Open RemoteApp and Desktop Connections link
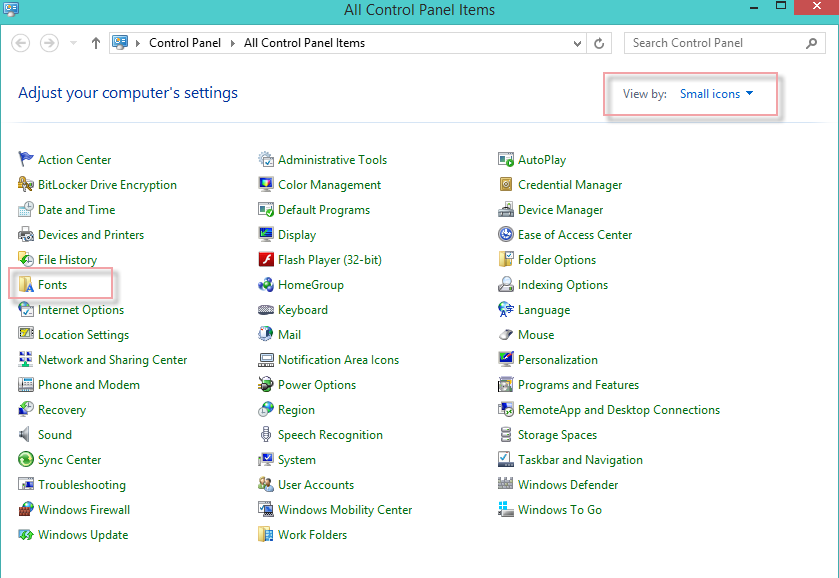Screen dimensions: 839x578 pos(619,410)
